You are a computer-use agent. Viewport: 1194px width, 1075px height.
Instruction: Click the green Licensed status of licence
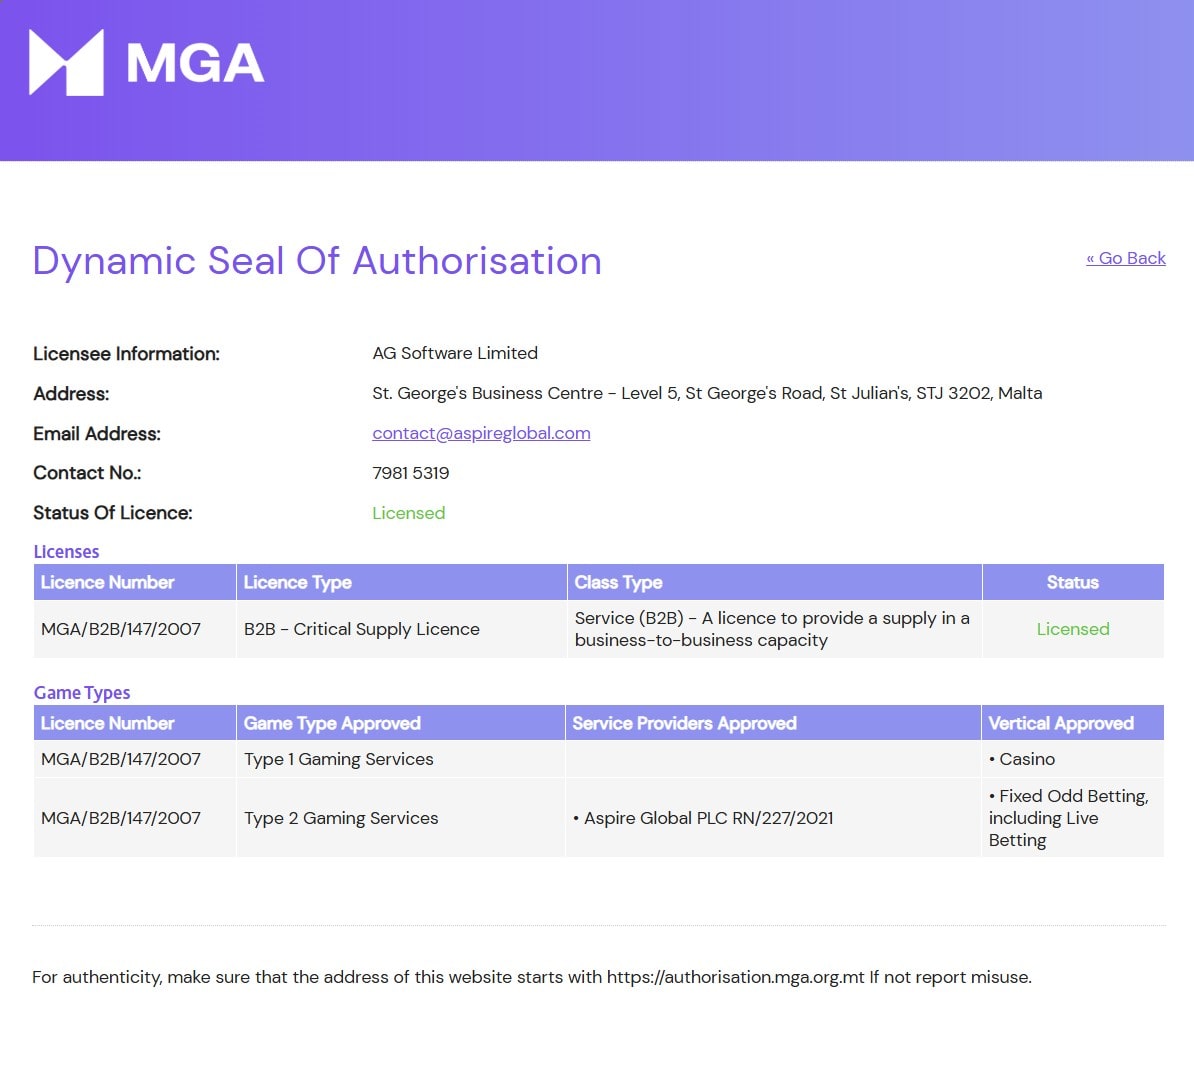(x=408, y=513)
